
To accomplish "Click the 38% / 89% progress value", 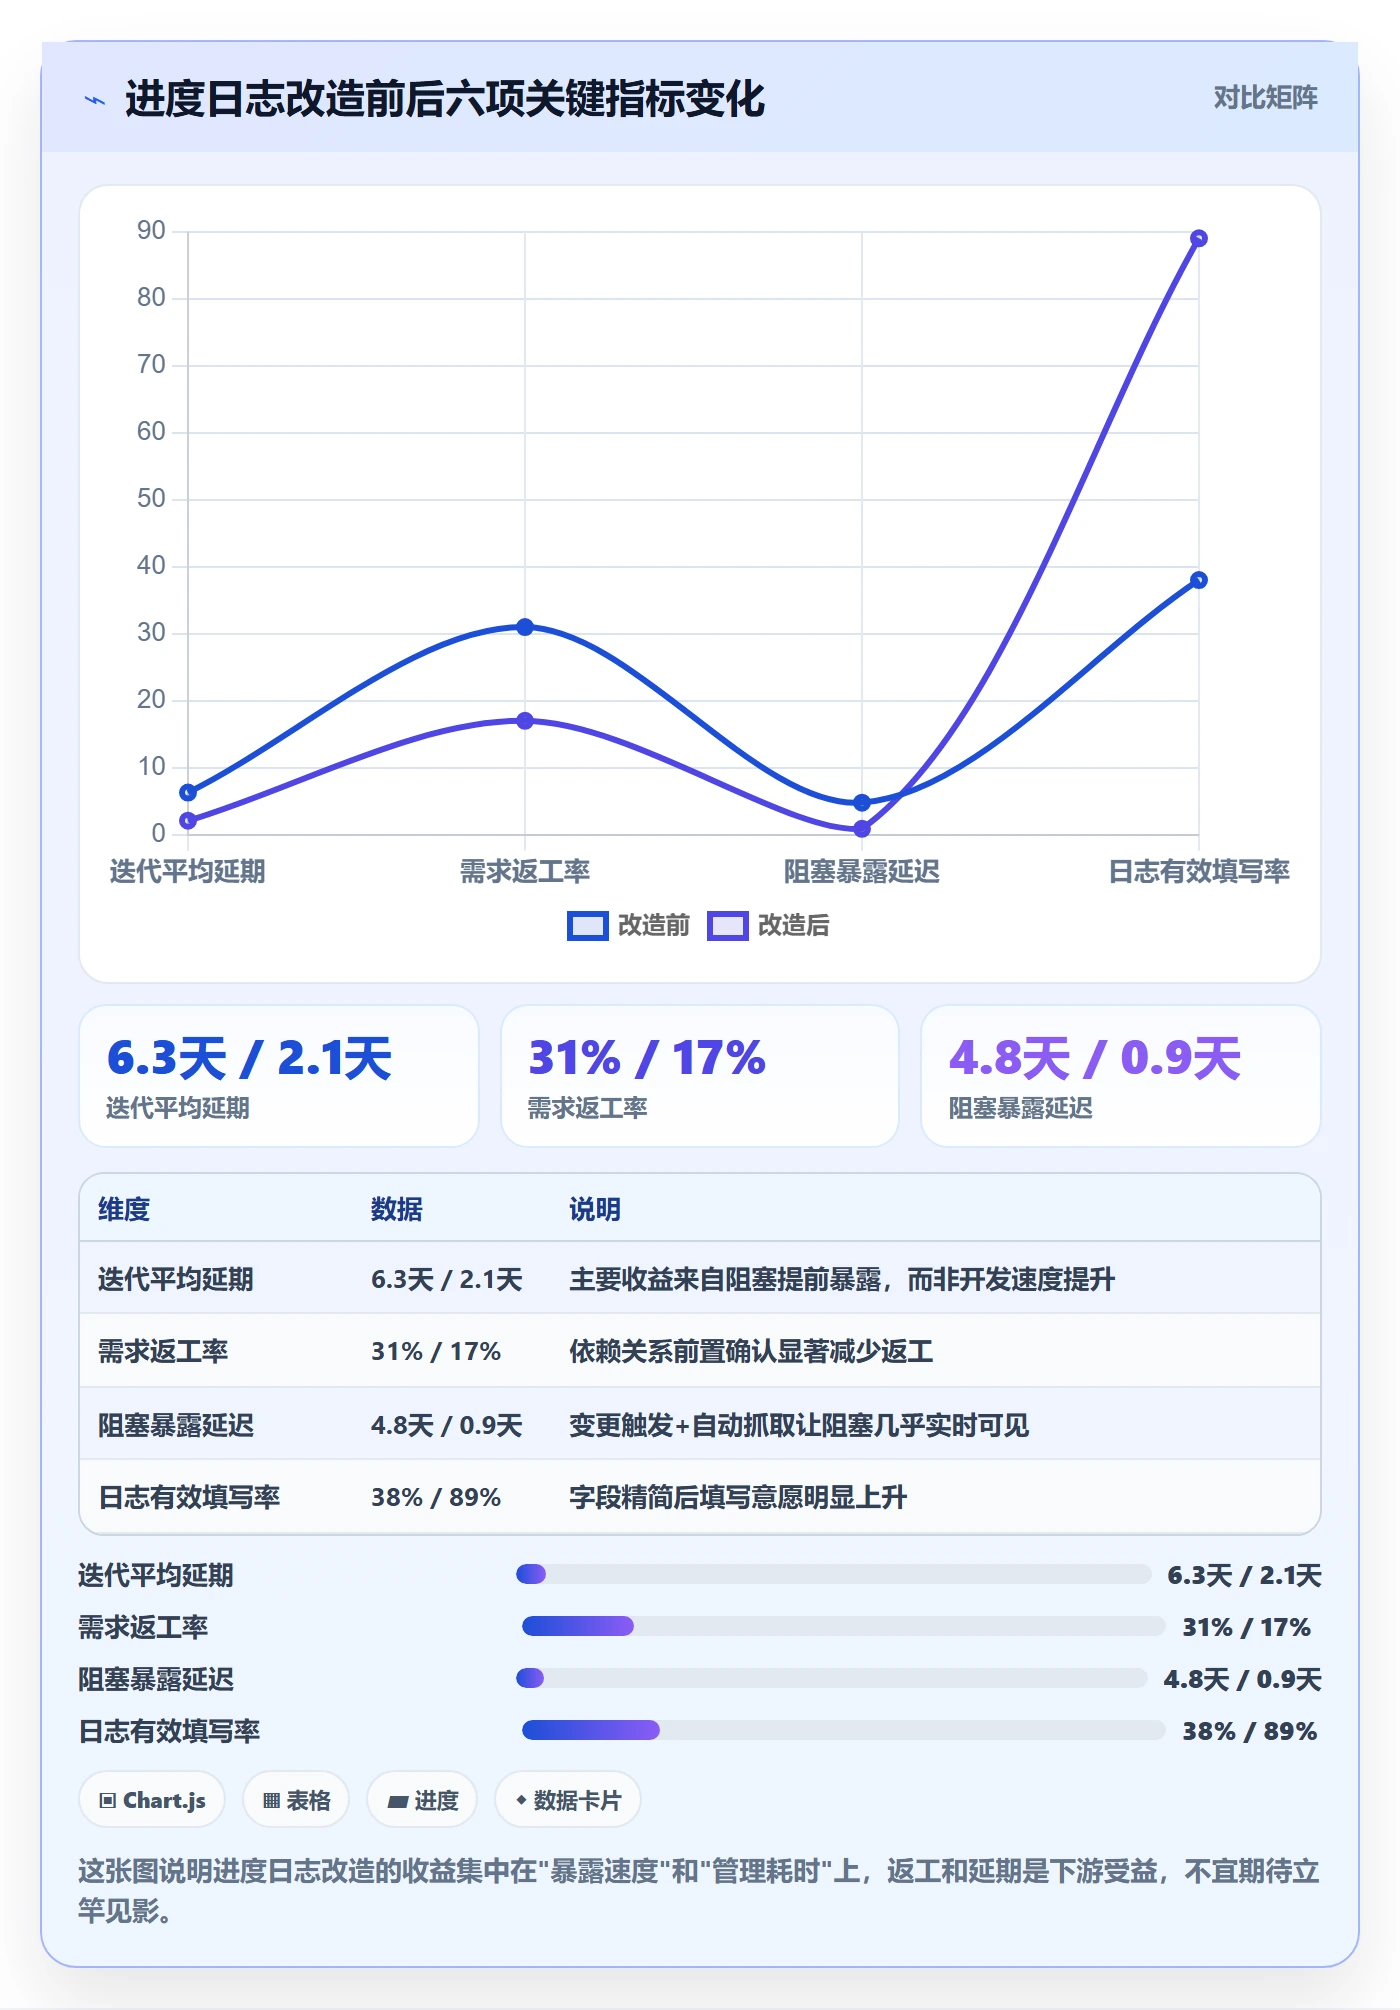I will [1250, 1731].
